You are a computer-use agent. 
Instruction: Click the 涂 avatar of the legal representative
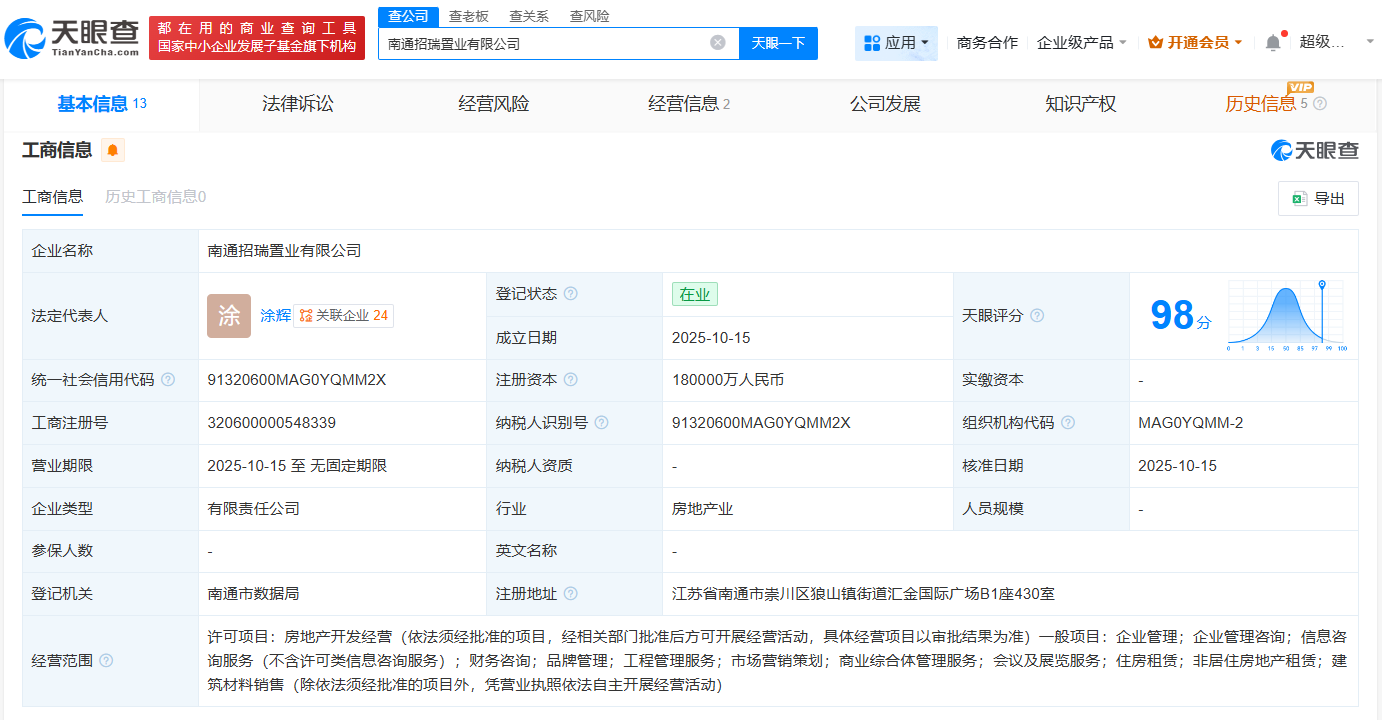[229, 315]
